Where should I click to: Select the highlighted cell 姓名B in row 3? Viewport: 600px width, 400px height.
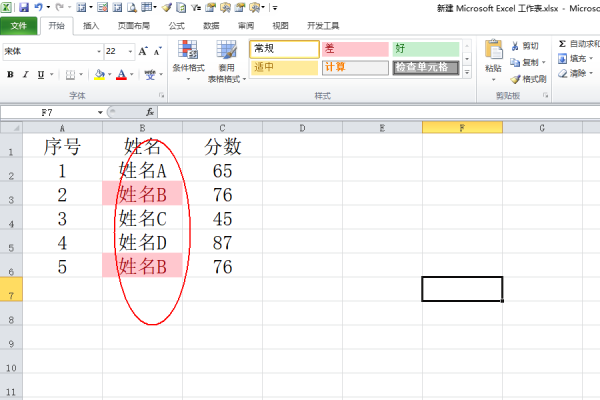(142, 194)
